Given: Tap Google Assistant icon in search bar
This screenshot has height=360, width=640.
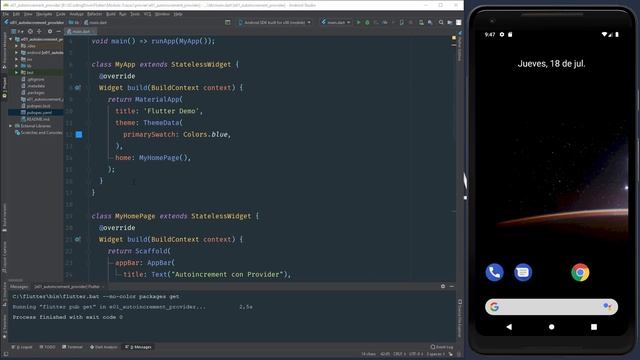Looking at the screenshot, I should [607, 307].
